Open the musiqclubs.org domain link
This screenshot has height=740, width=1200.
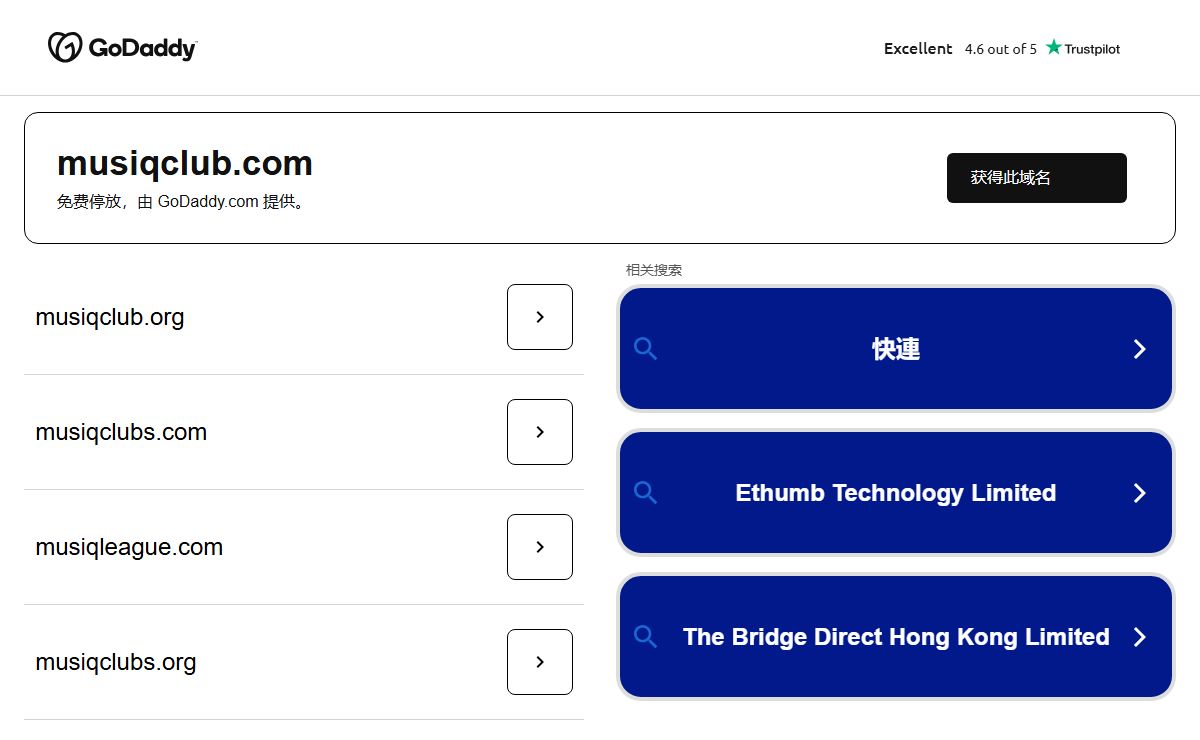(116, 662)
